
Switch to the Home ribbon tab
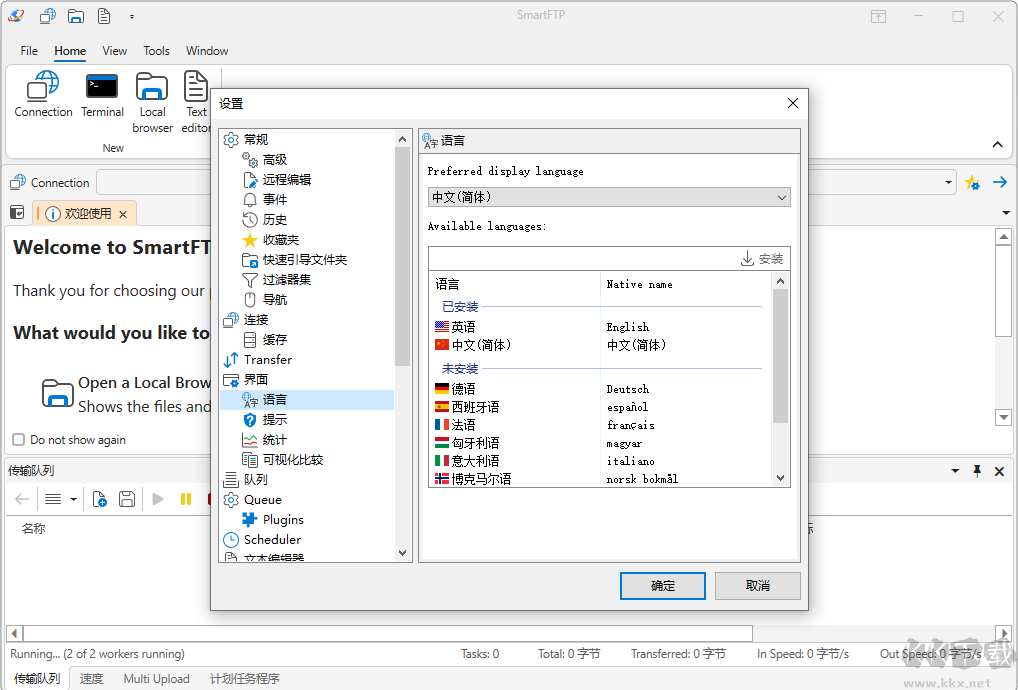(69, 51)
